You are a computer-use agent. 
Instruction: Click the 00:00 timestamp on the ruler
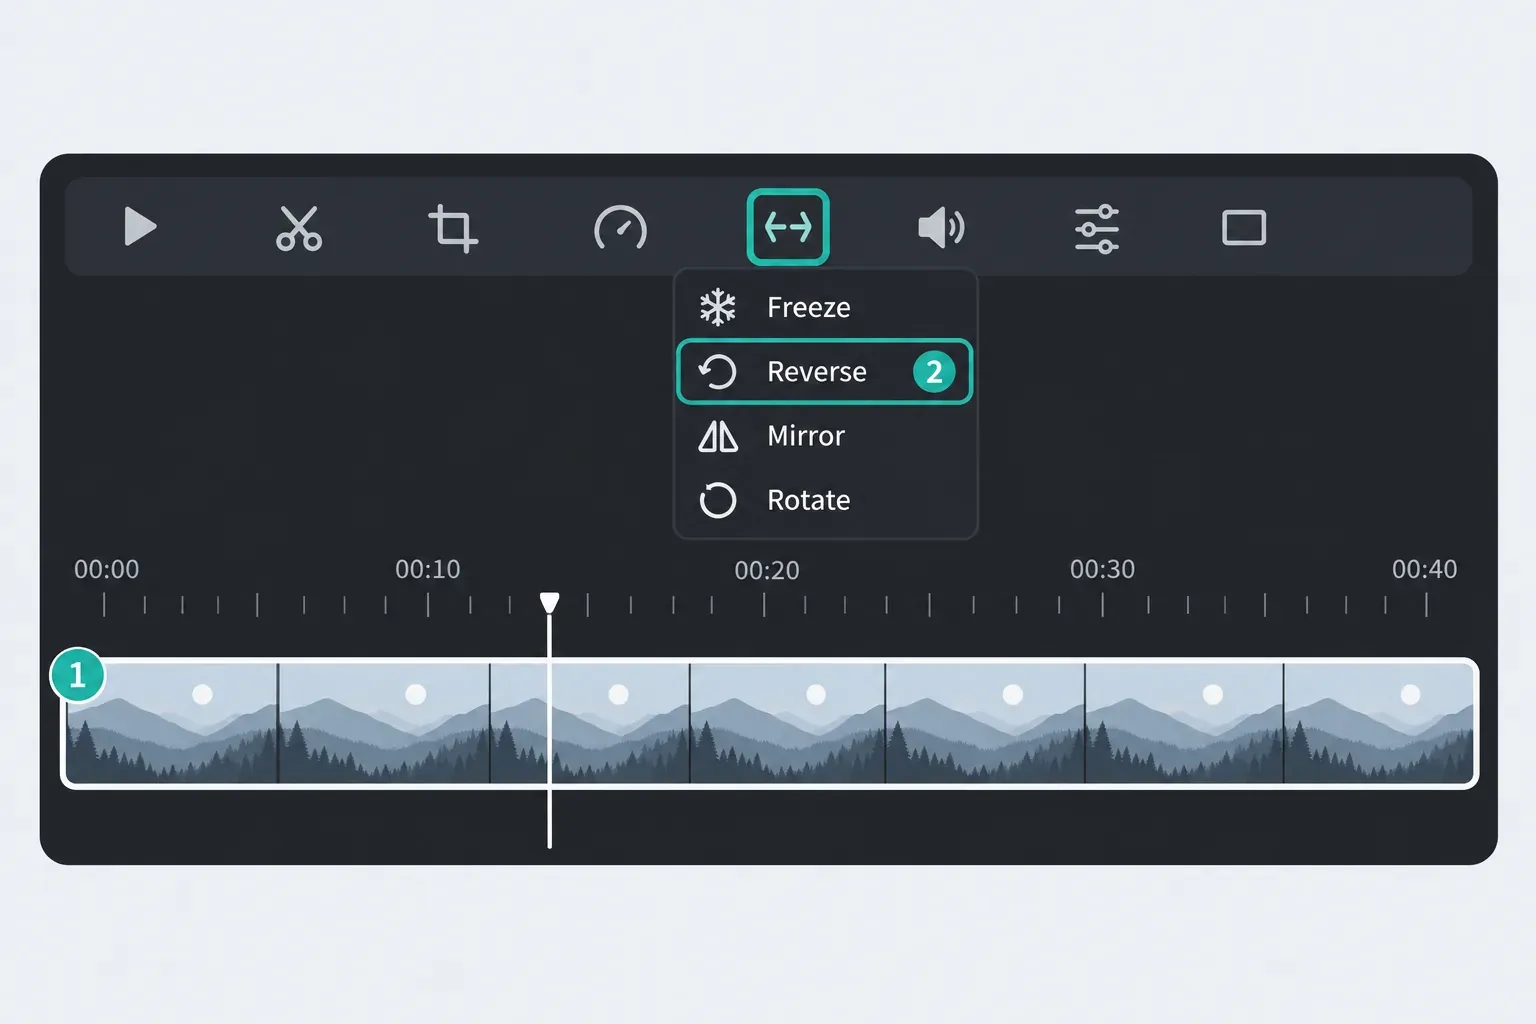(106, 570)
